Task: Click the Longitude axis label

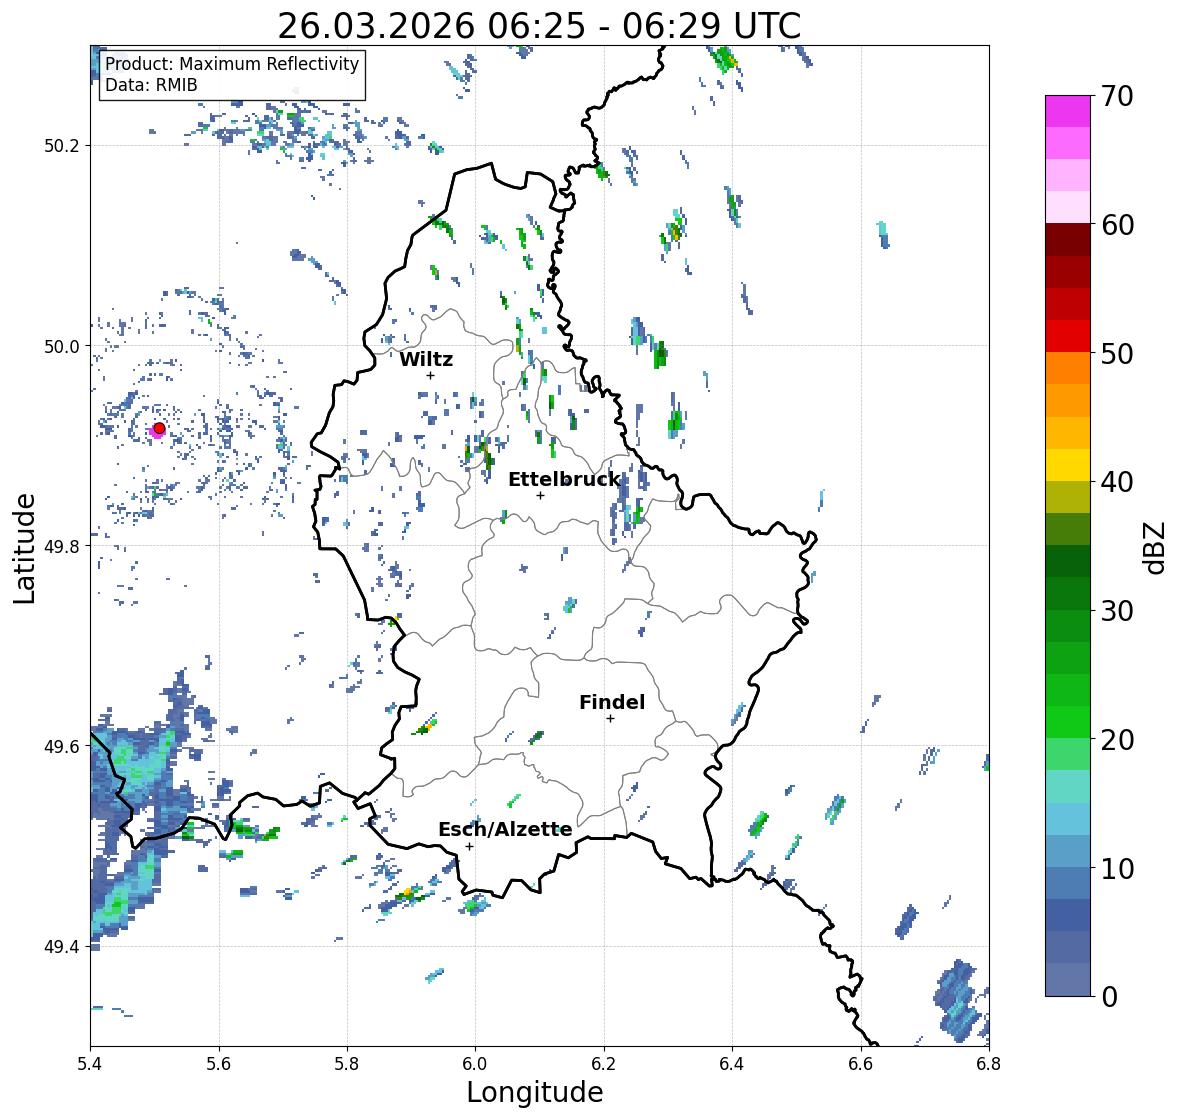Action: point(535,1092)
